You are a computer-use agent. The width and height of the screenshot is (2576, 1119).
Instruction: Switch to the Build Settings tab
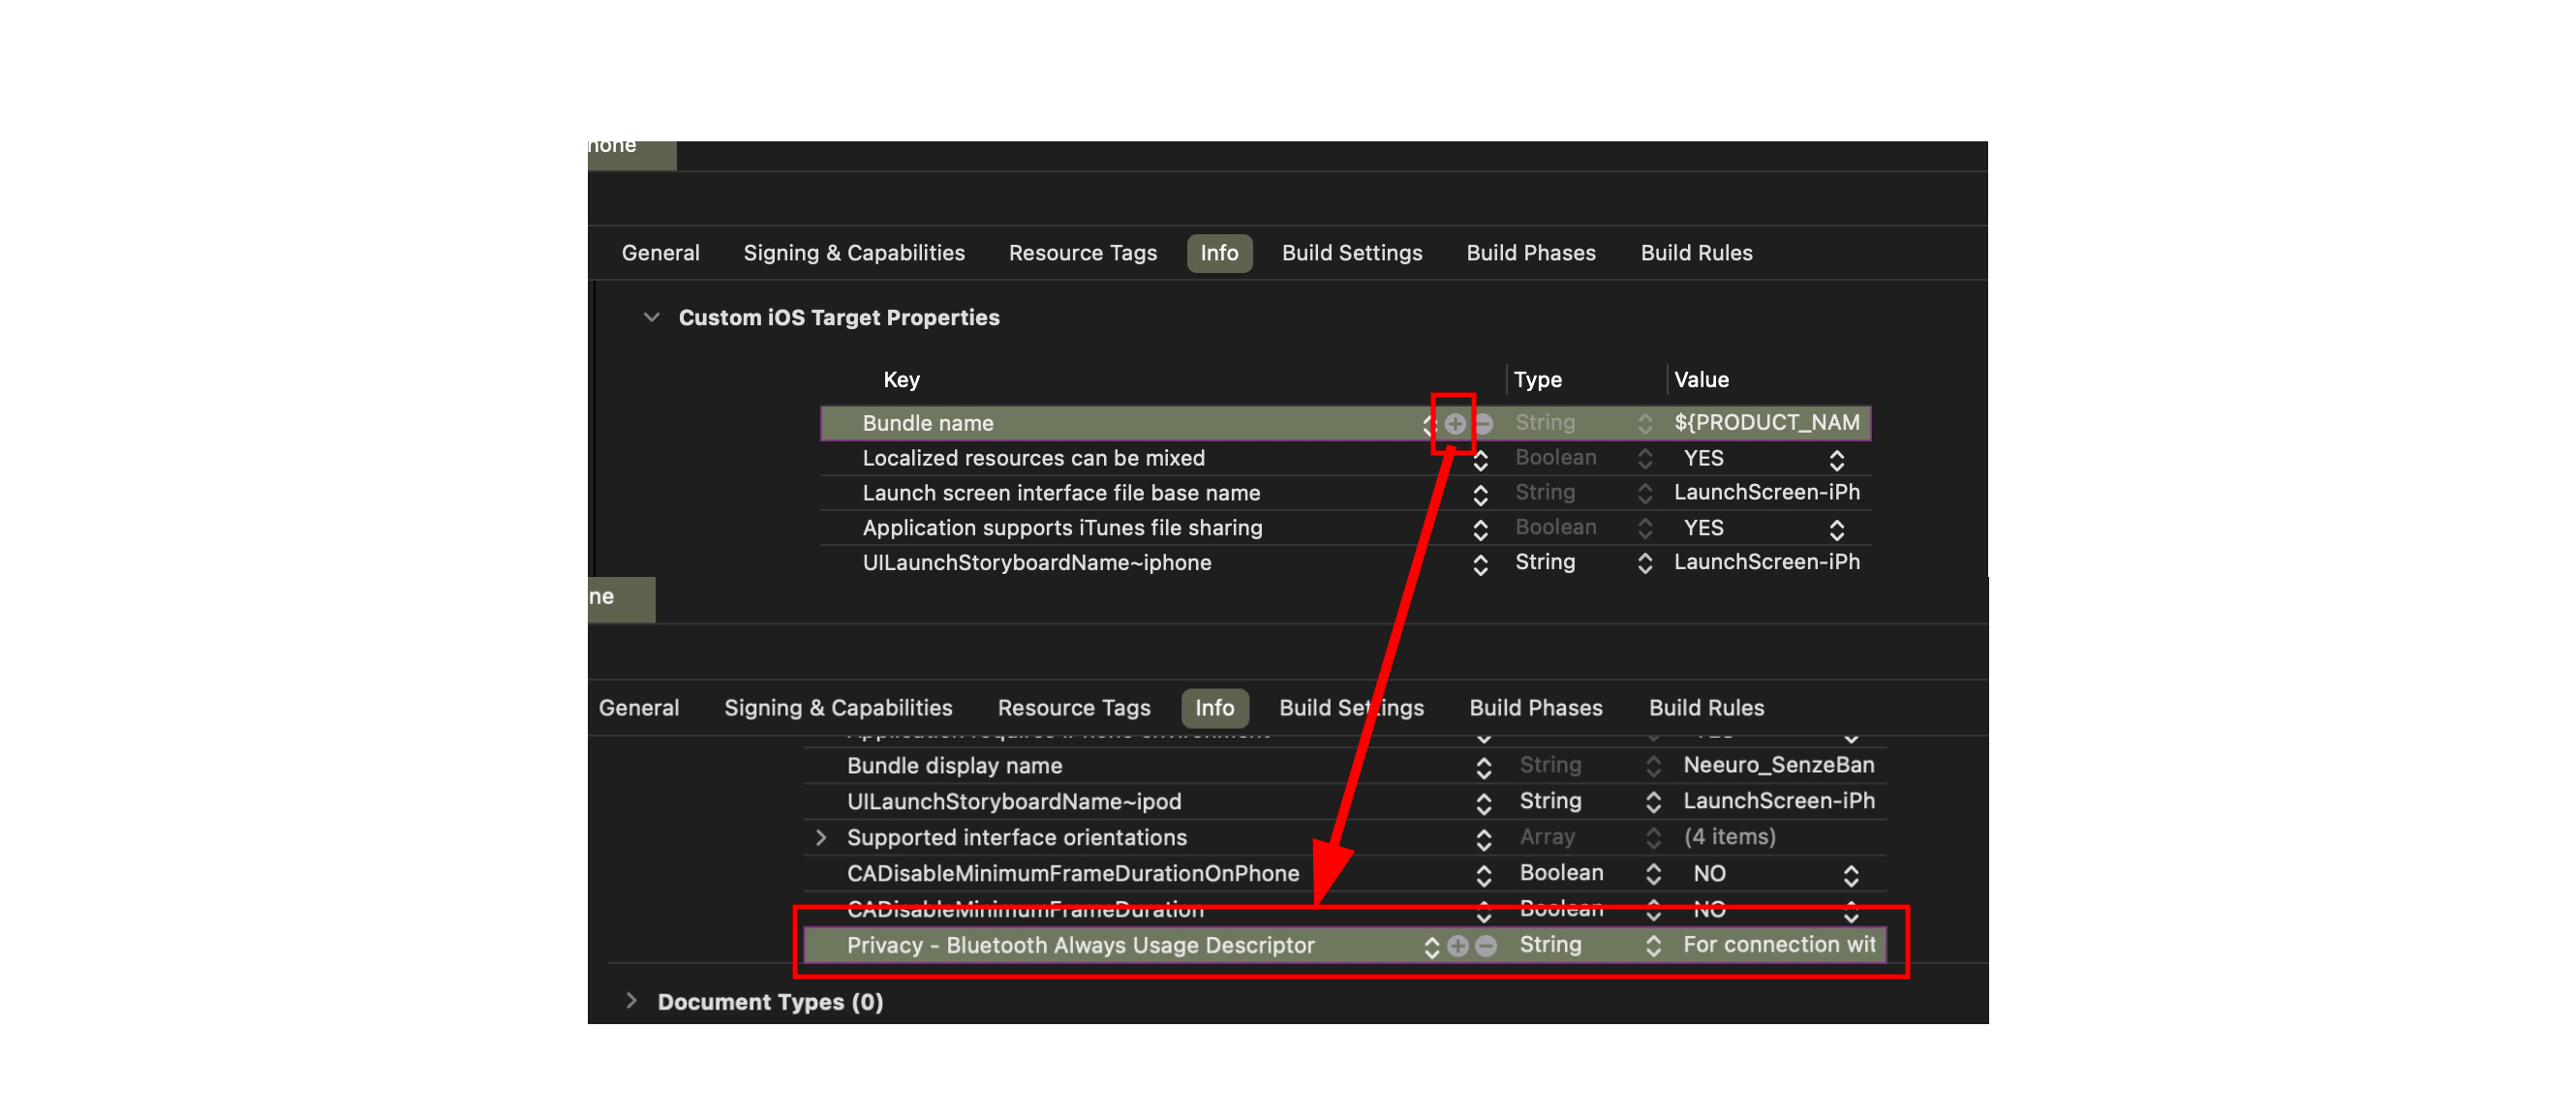(x=1351, y=253)
